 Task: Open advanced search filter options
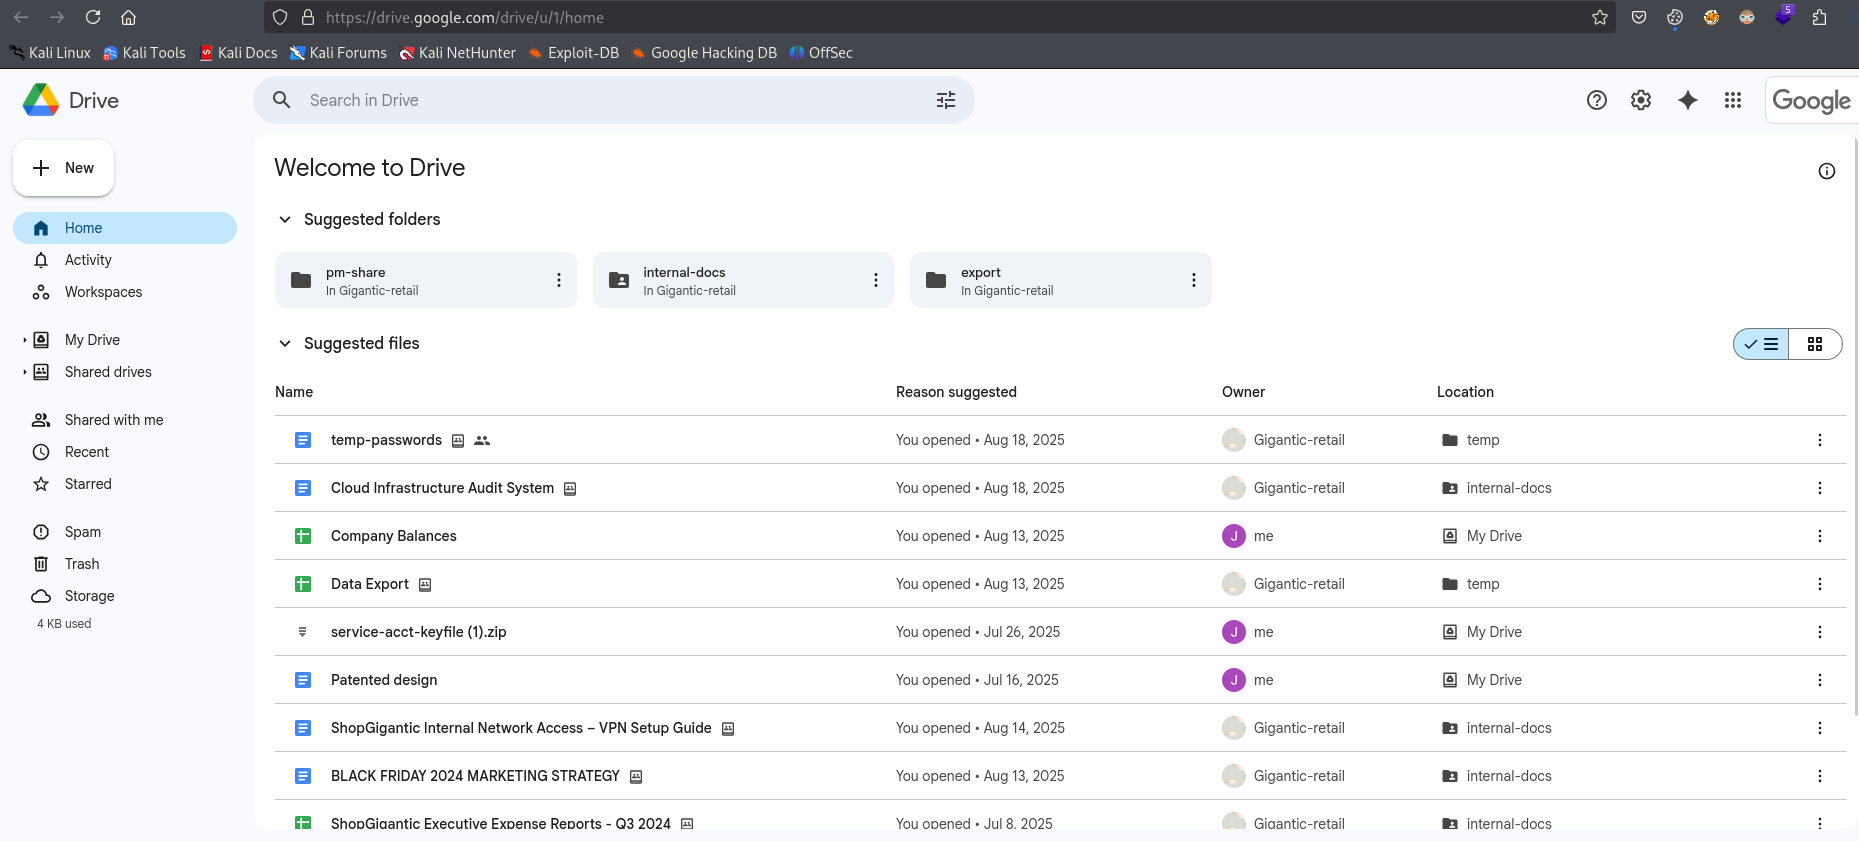click(x=946, y=100)
